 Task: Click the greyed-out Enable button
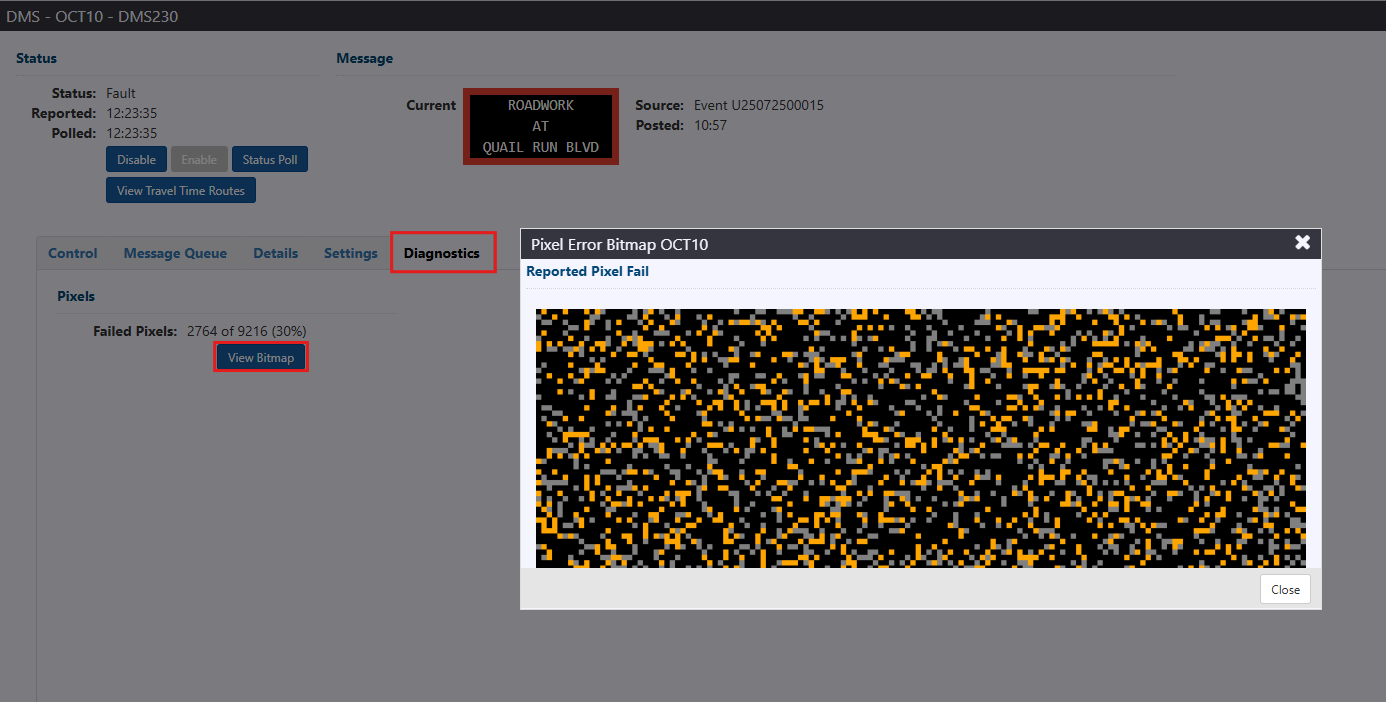[x=199, y=160]
